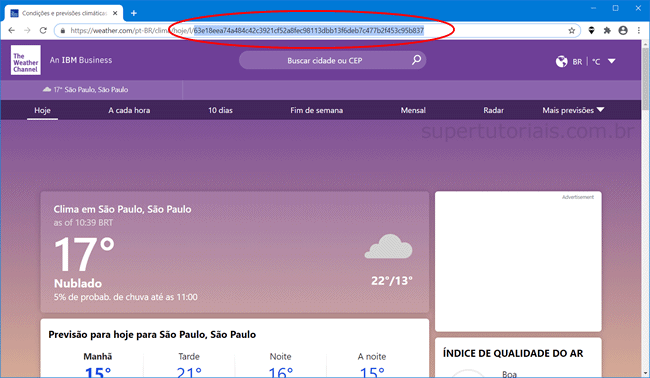Click the globe region icon

point(561,61)
